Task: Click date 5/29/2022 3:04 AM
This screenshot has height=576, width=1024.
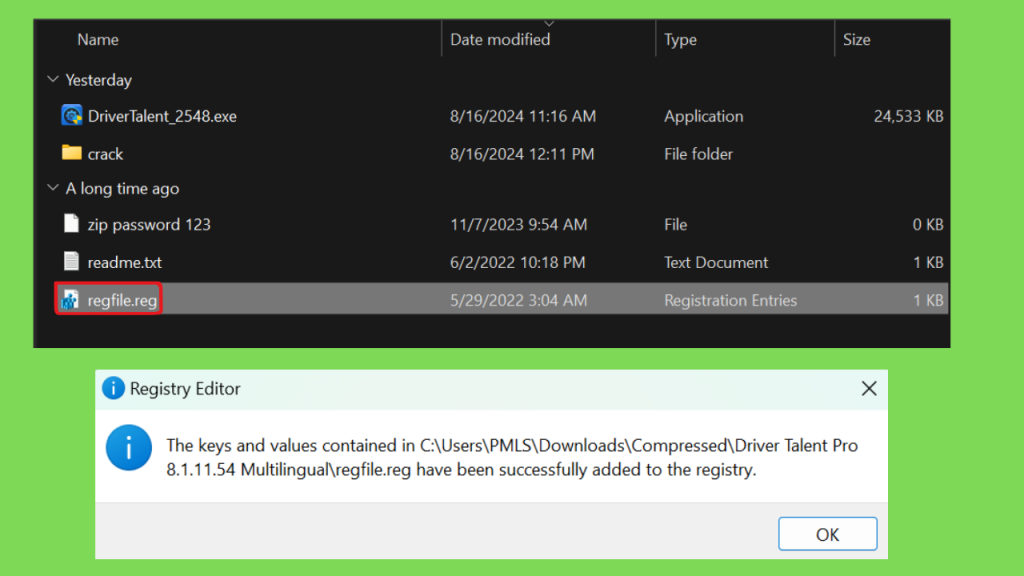Action: [x=519, y=300]
